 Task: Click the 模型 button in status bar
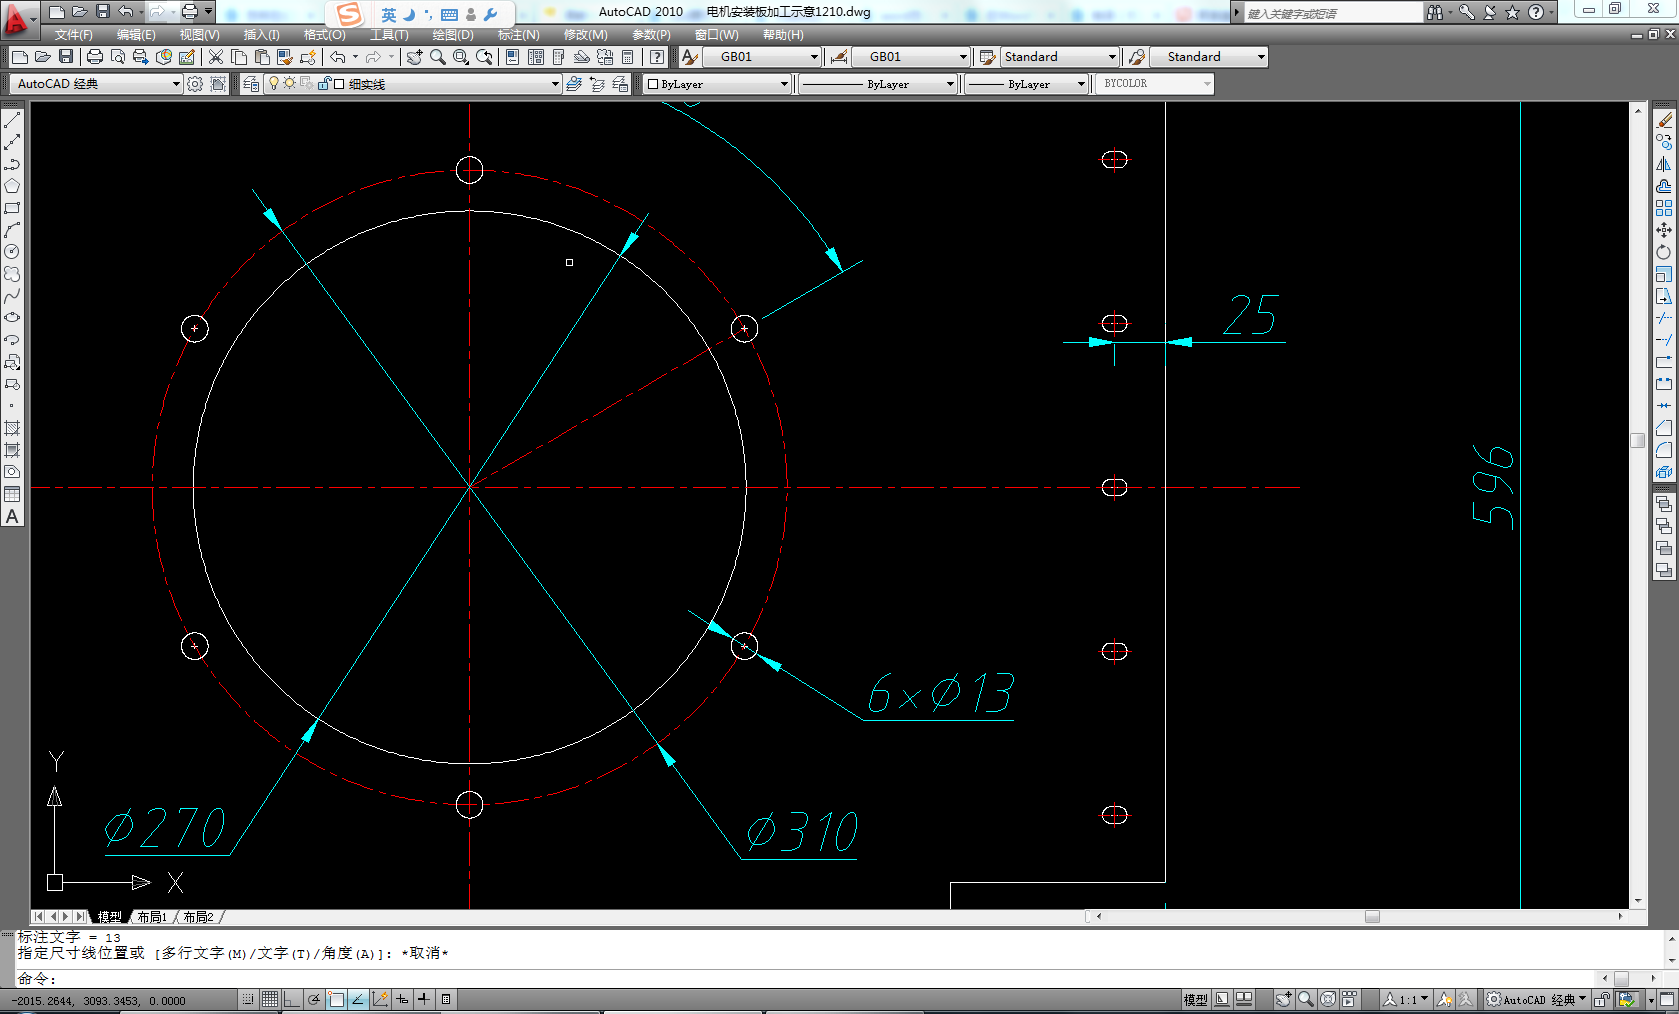1195,999
